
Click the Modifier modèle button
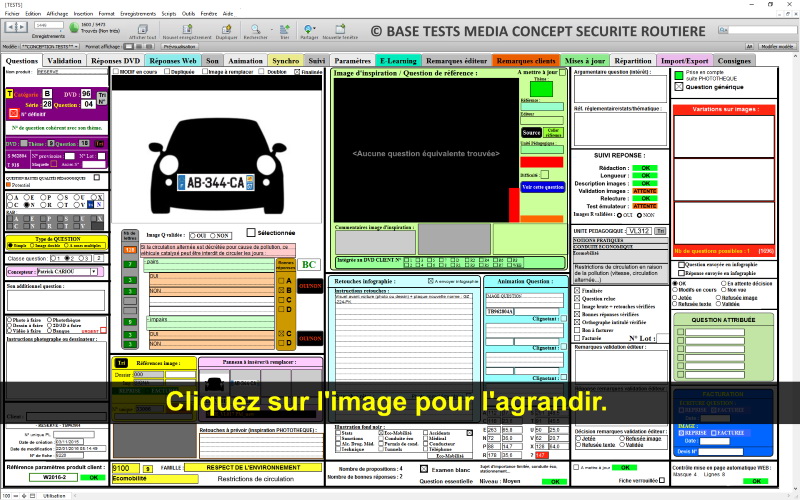pos(777,46)
